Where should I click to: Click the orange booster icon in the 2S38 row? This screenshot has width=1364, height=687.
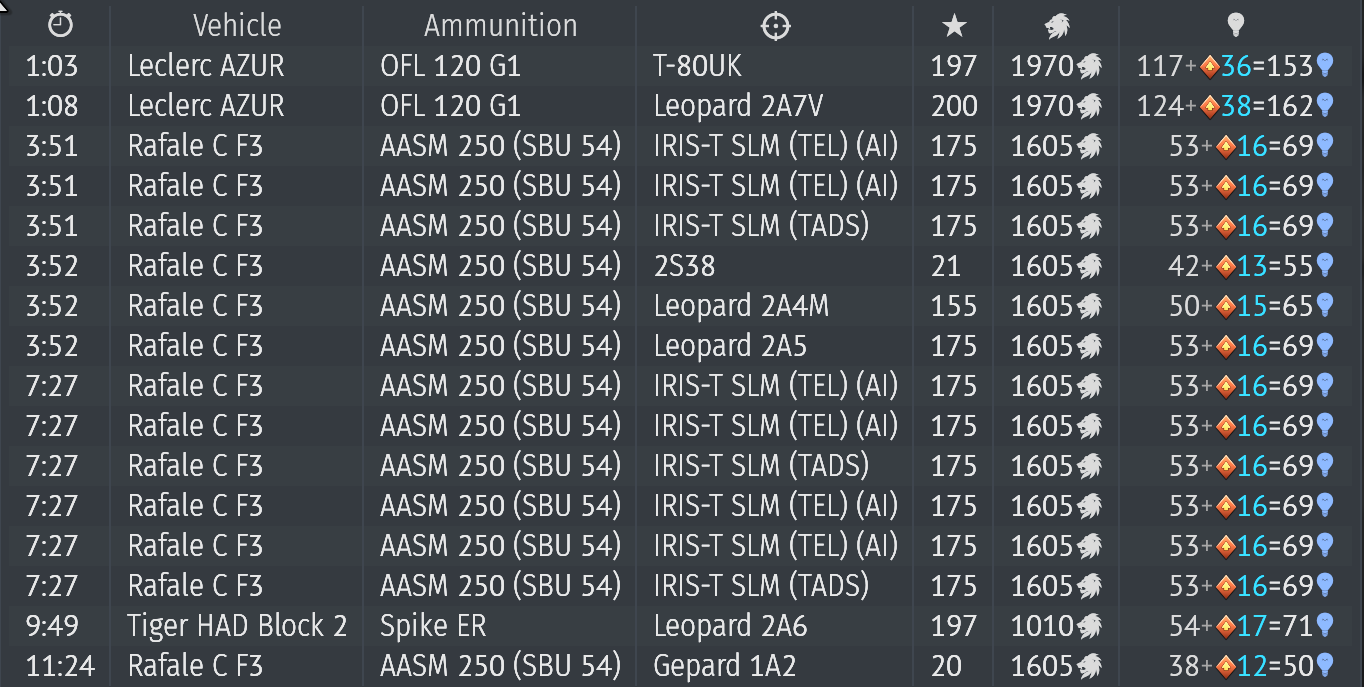tap(1225, 266)
